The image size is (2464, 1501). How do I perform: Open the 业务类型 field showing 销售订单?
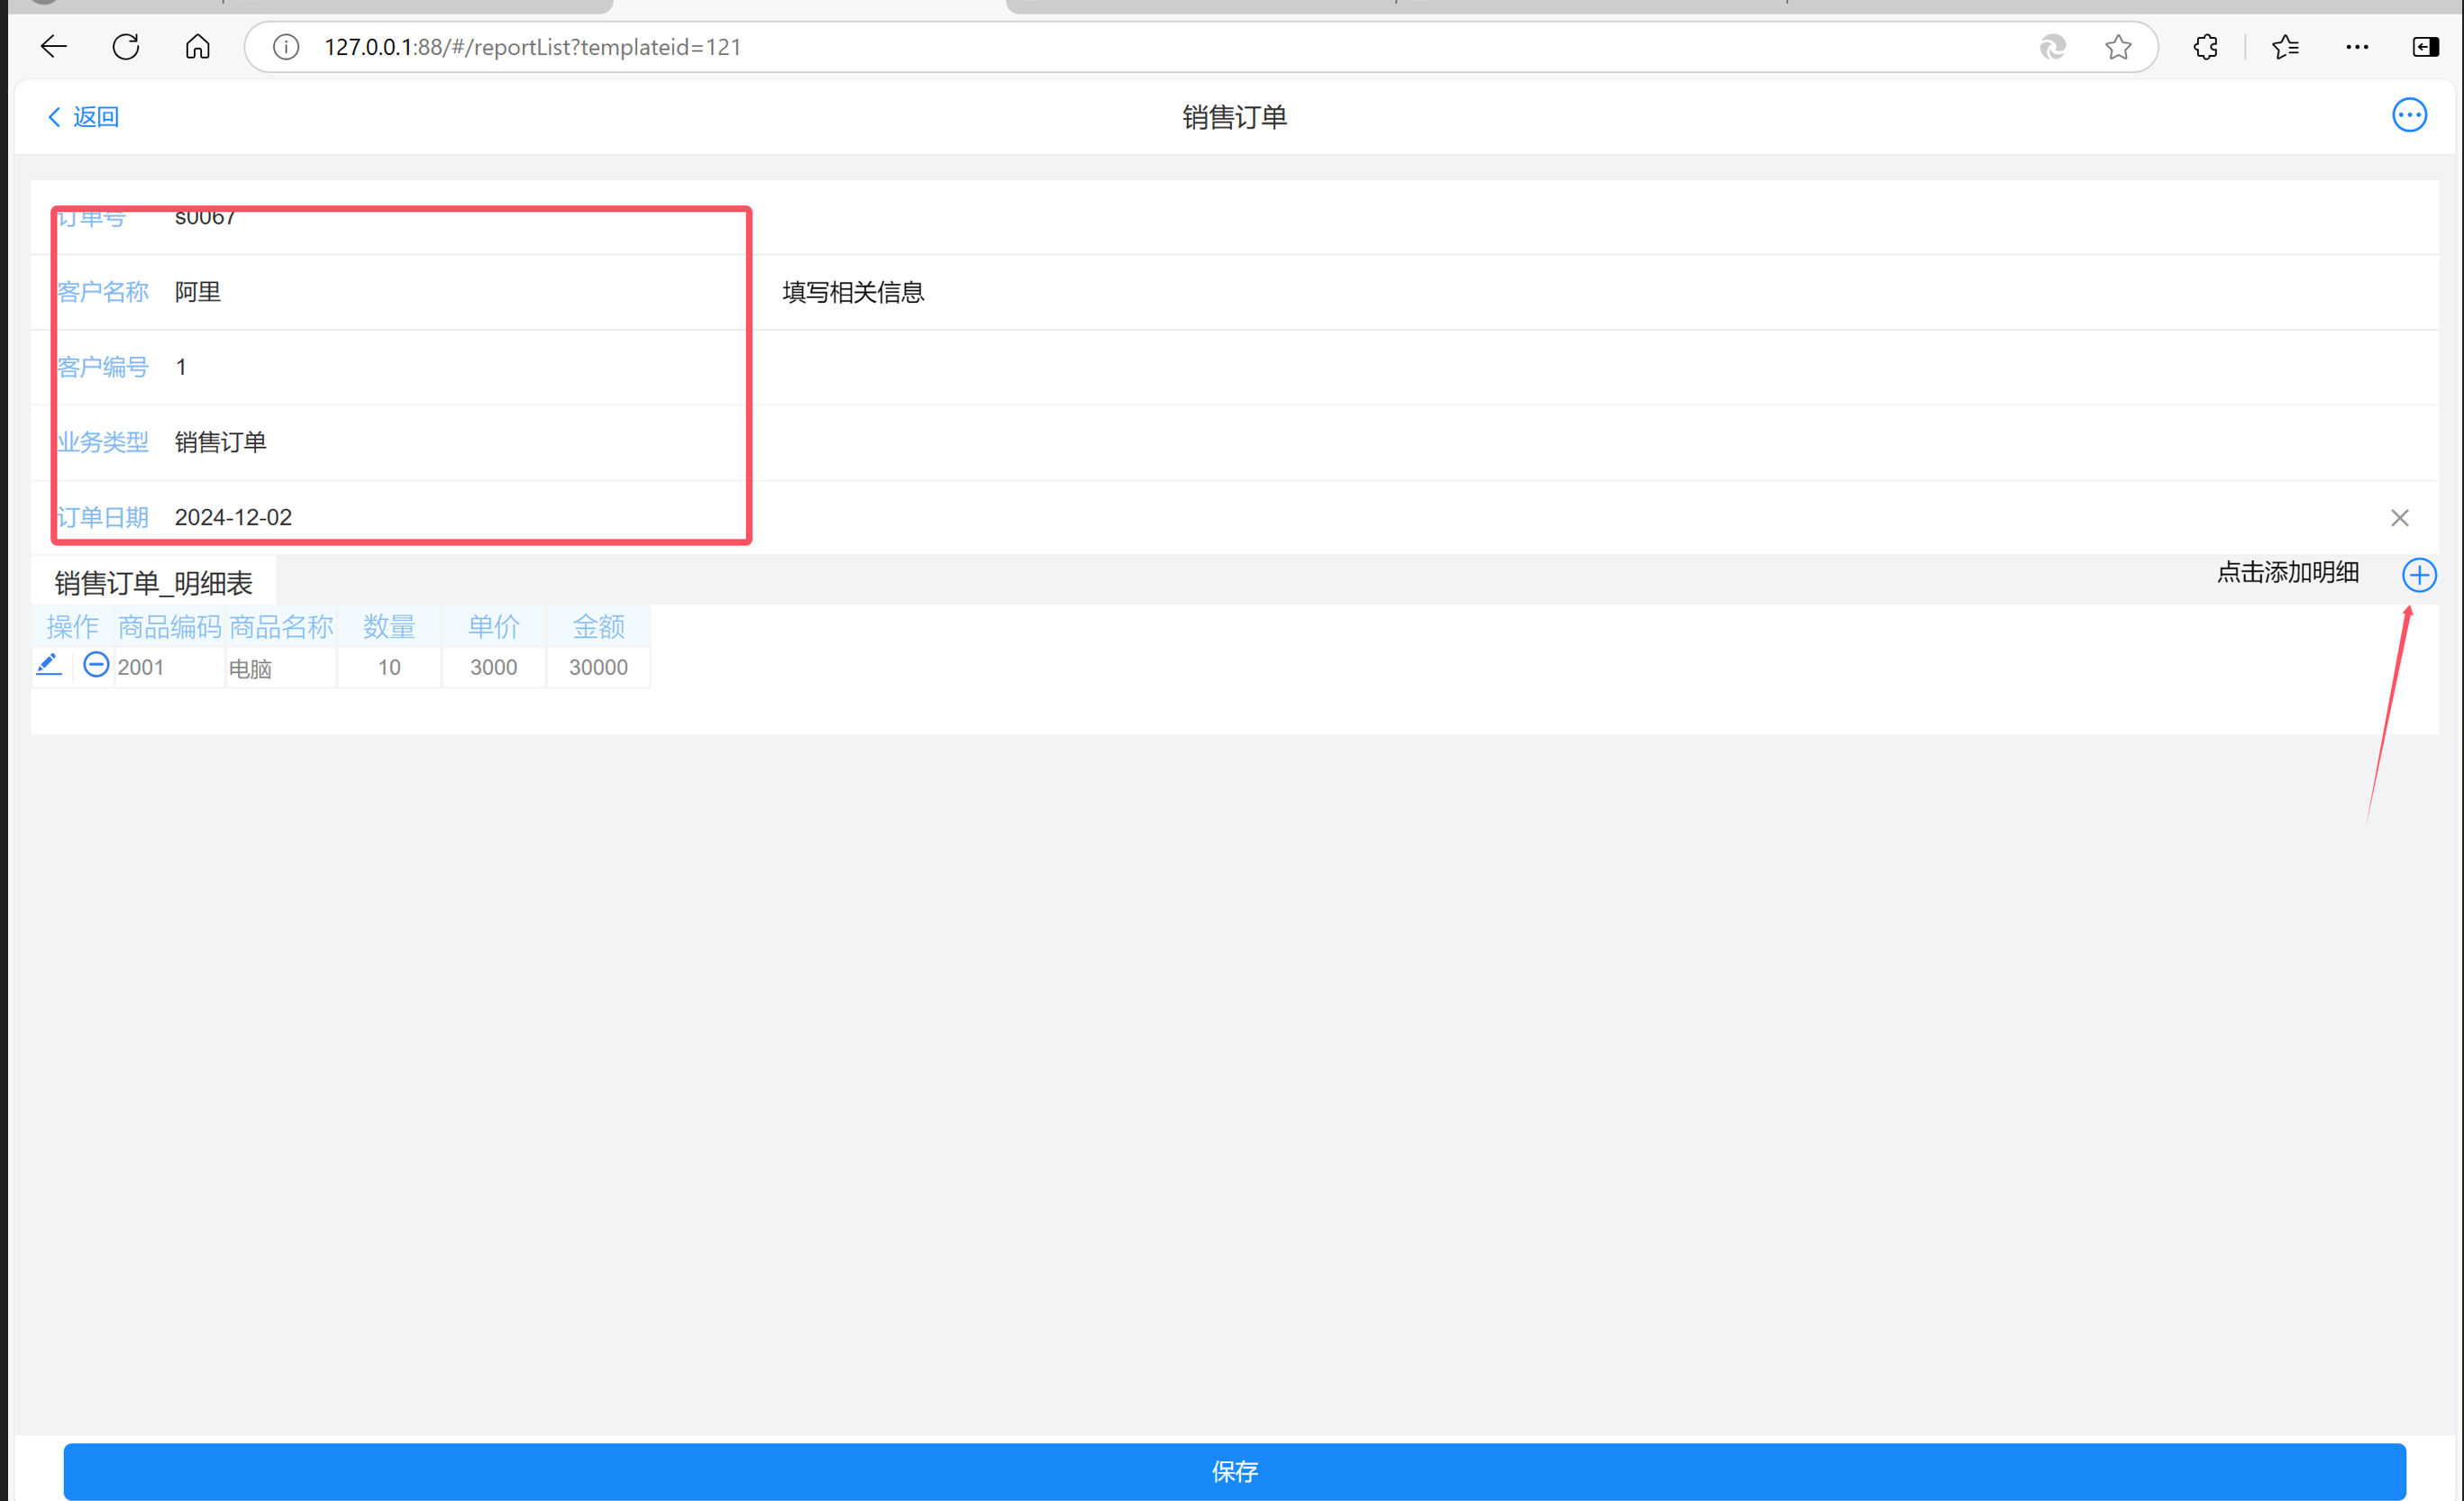click(220, 442)
